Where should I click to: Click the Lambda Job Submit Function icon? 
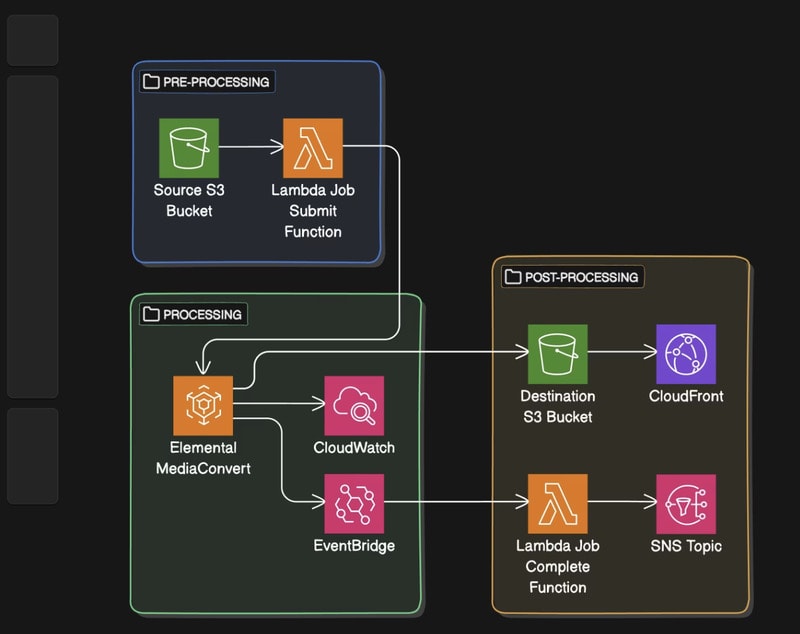pos(313,148)
